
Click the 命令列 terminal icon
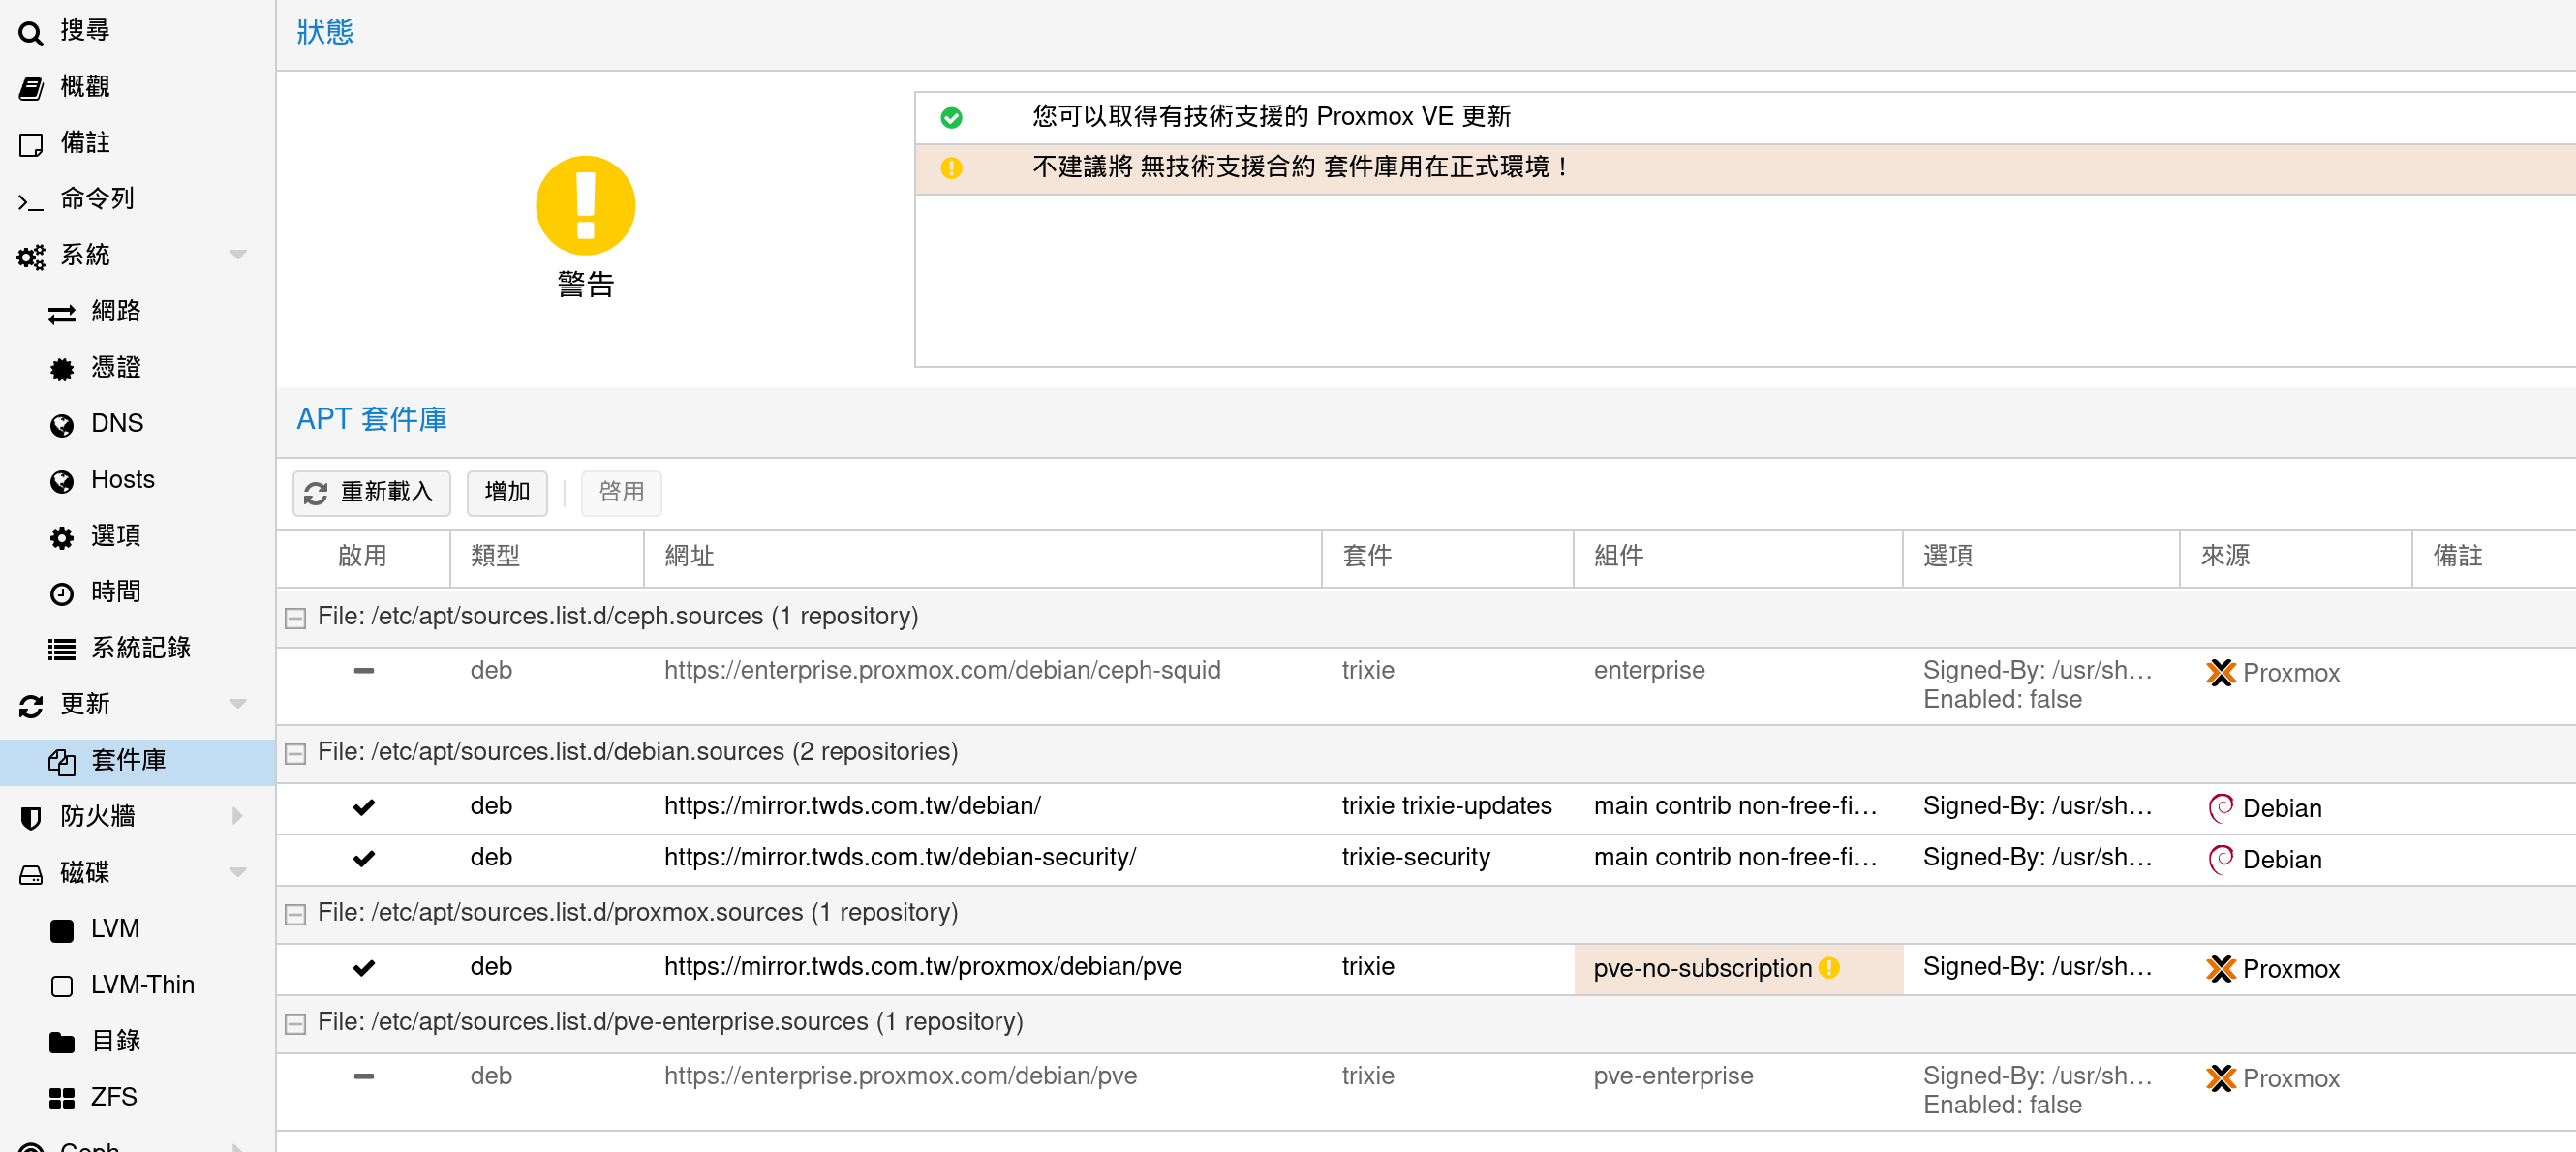coord(31,201)
